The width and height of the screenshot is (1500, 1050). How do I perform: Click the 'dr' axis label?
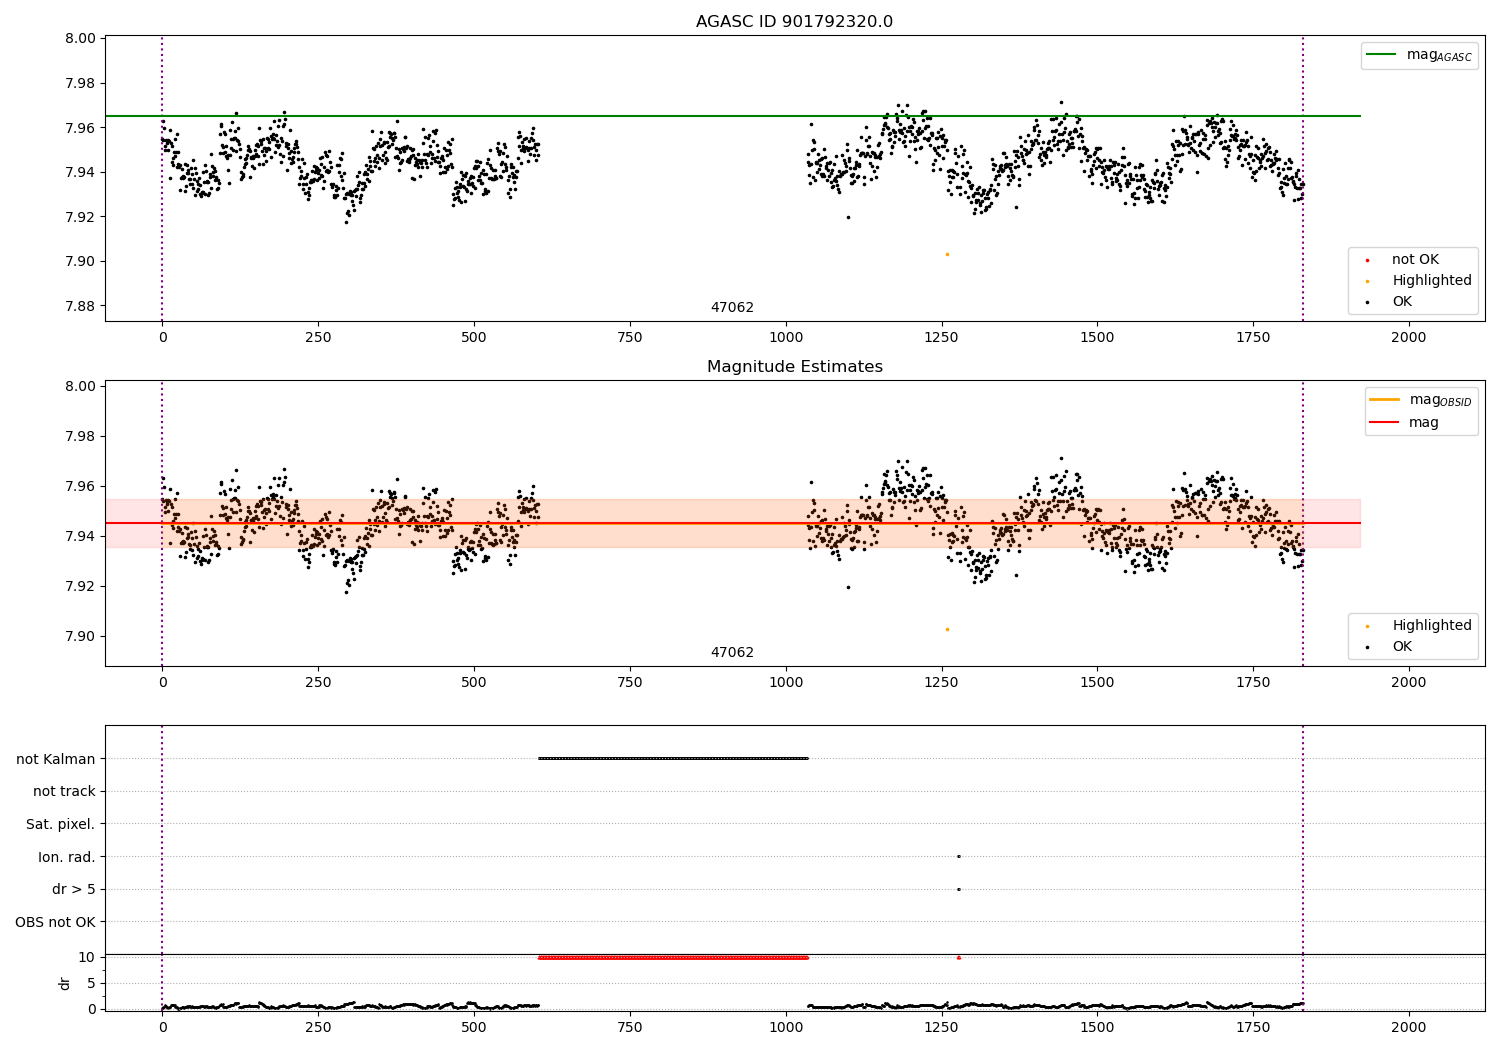point(65,983)
